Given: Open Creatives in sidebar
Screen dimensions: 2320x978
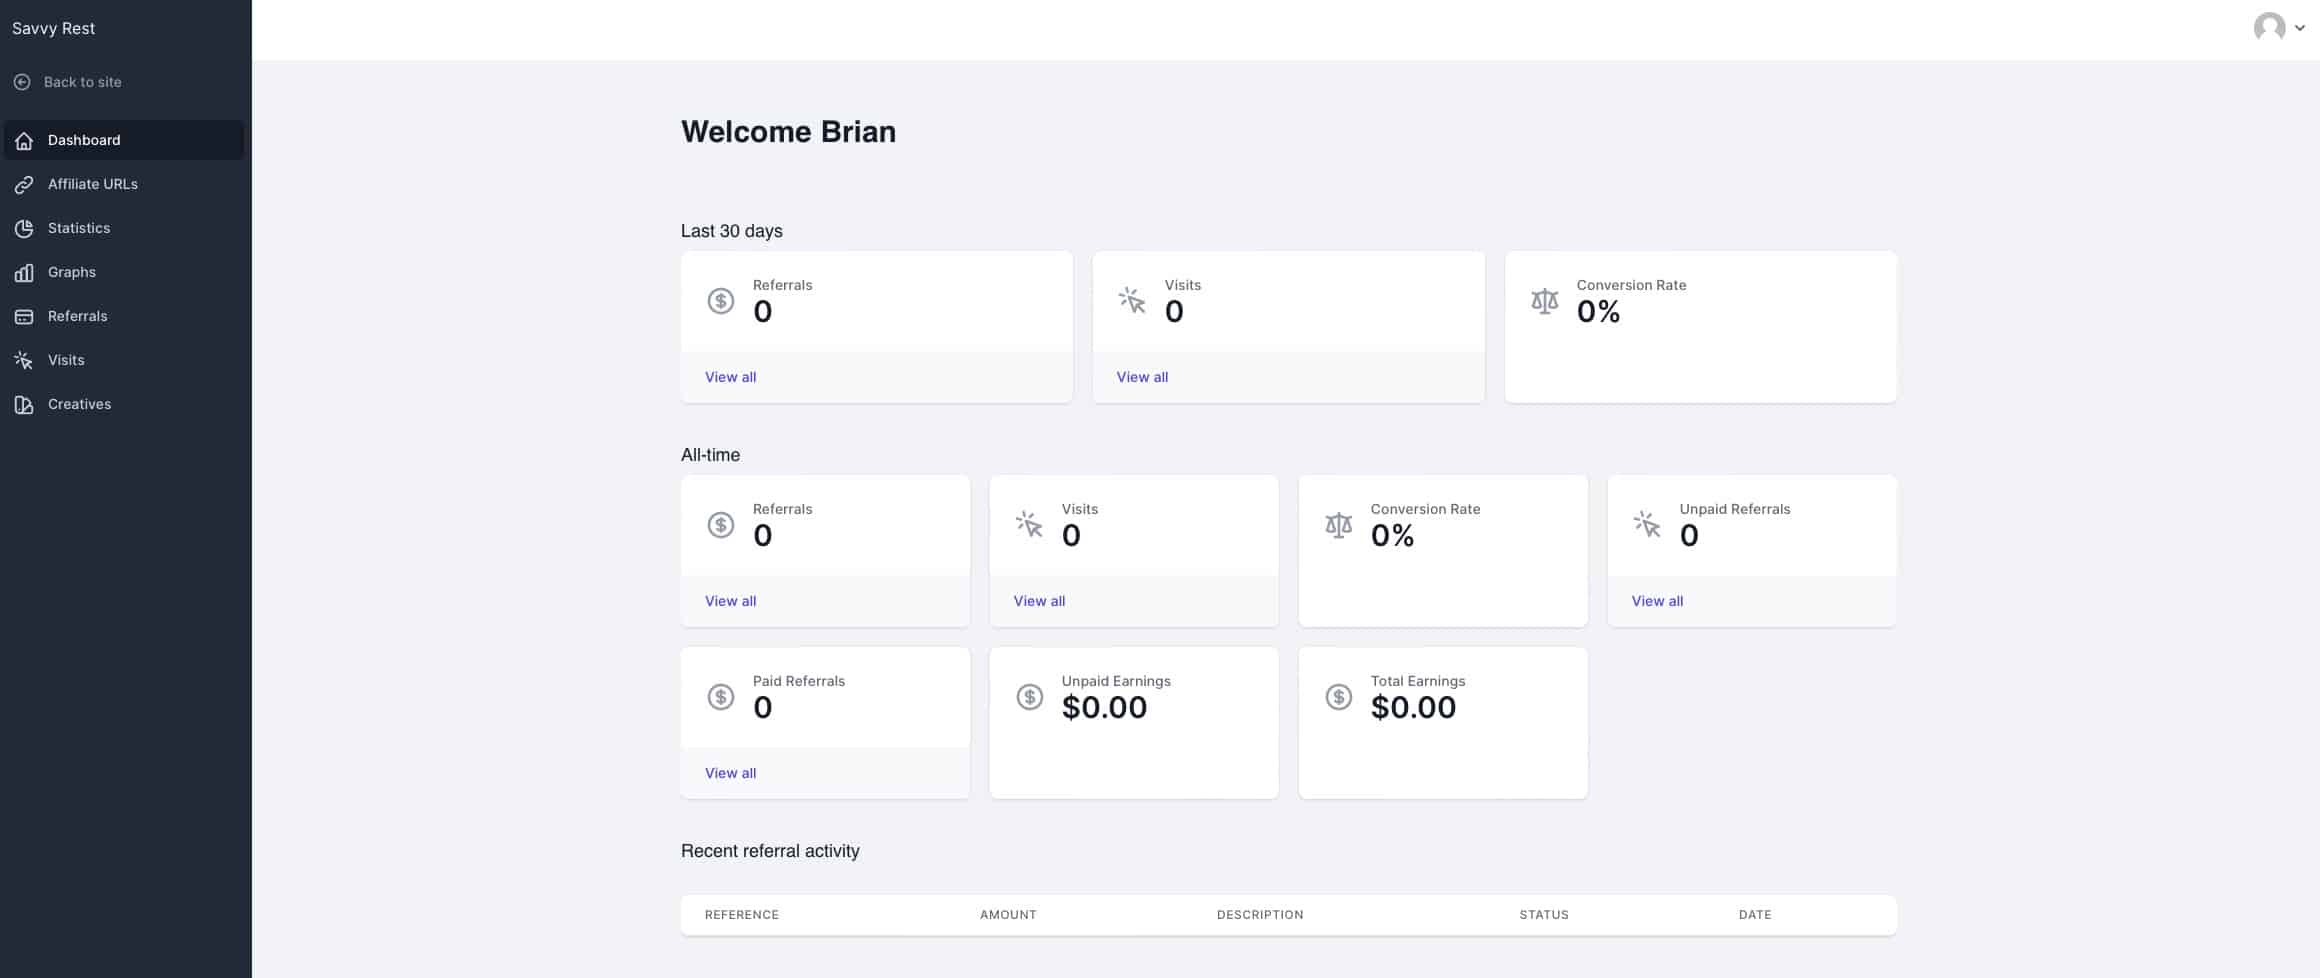Looking at the screenshot, I should (124, 404).
